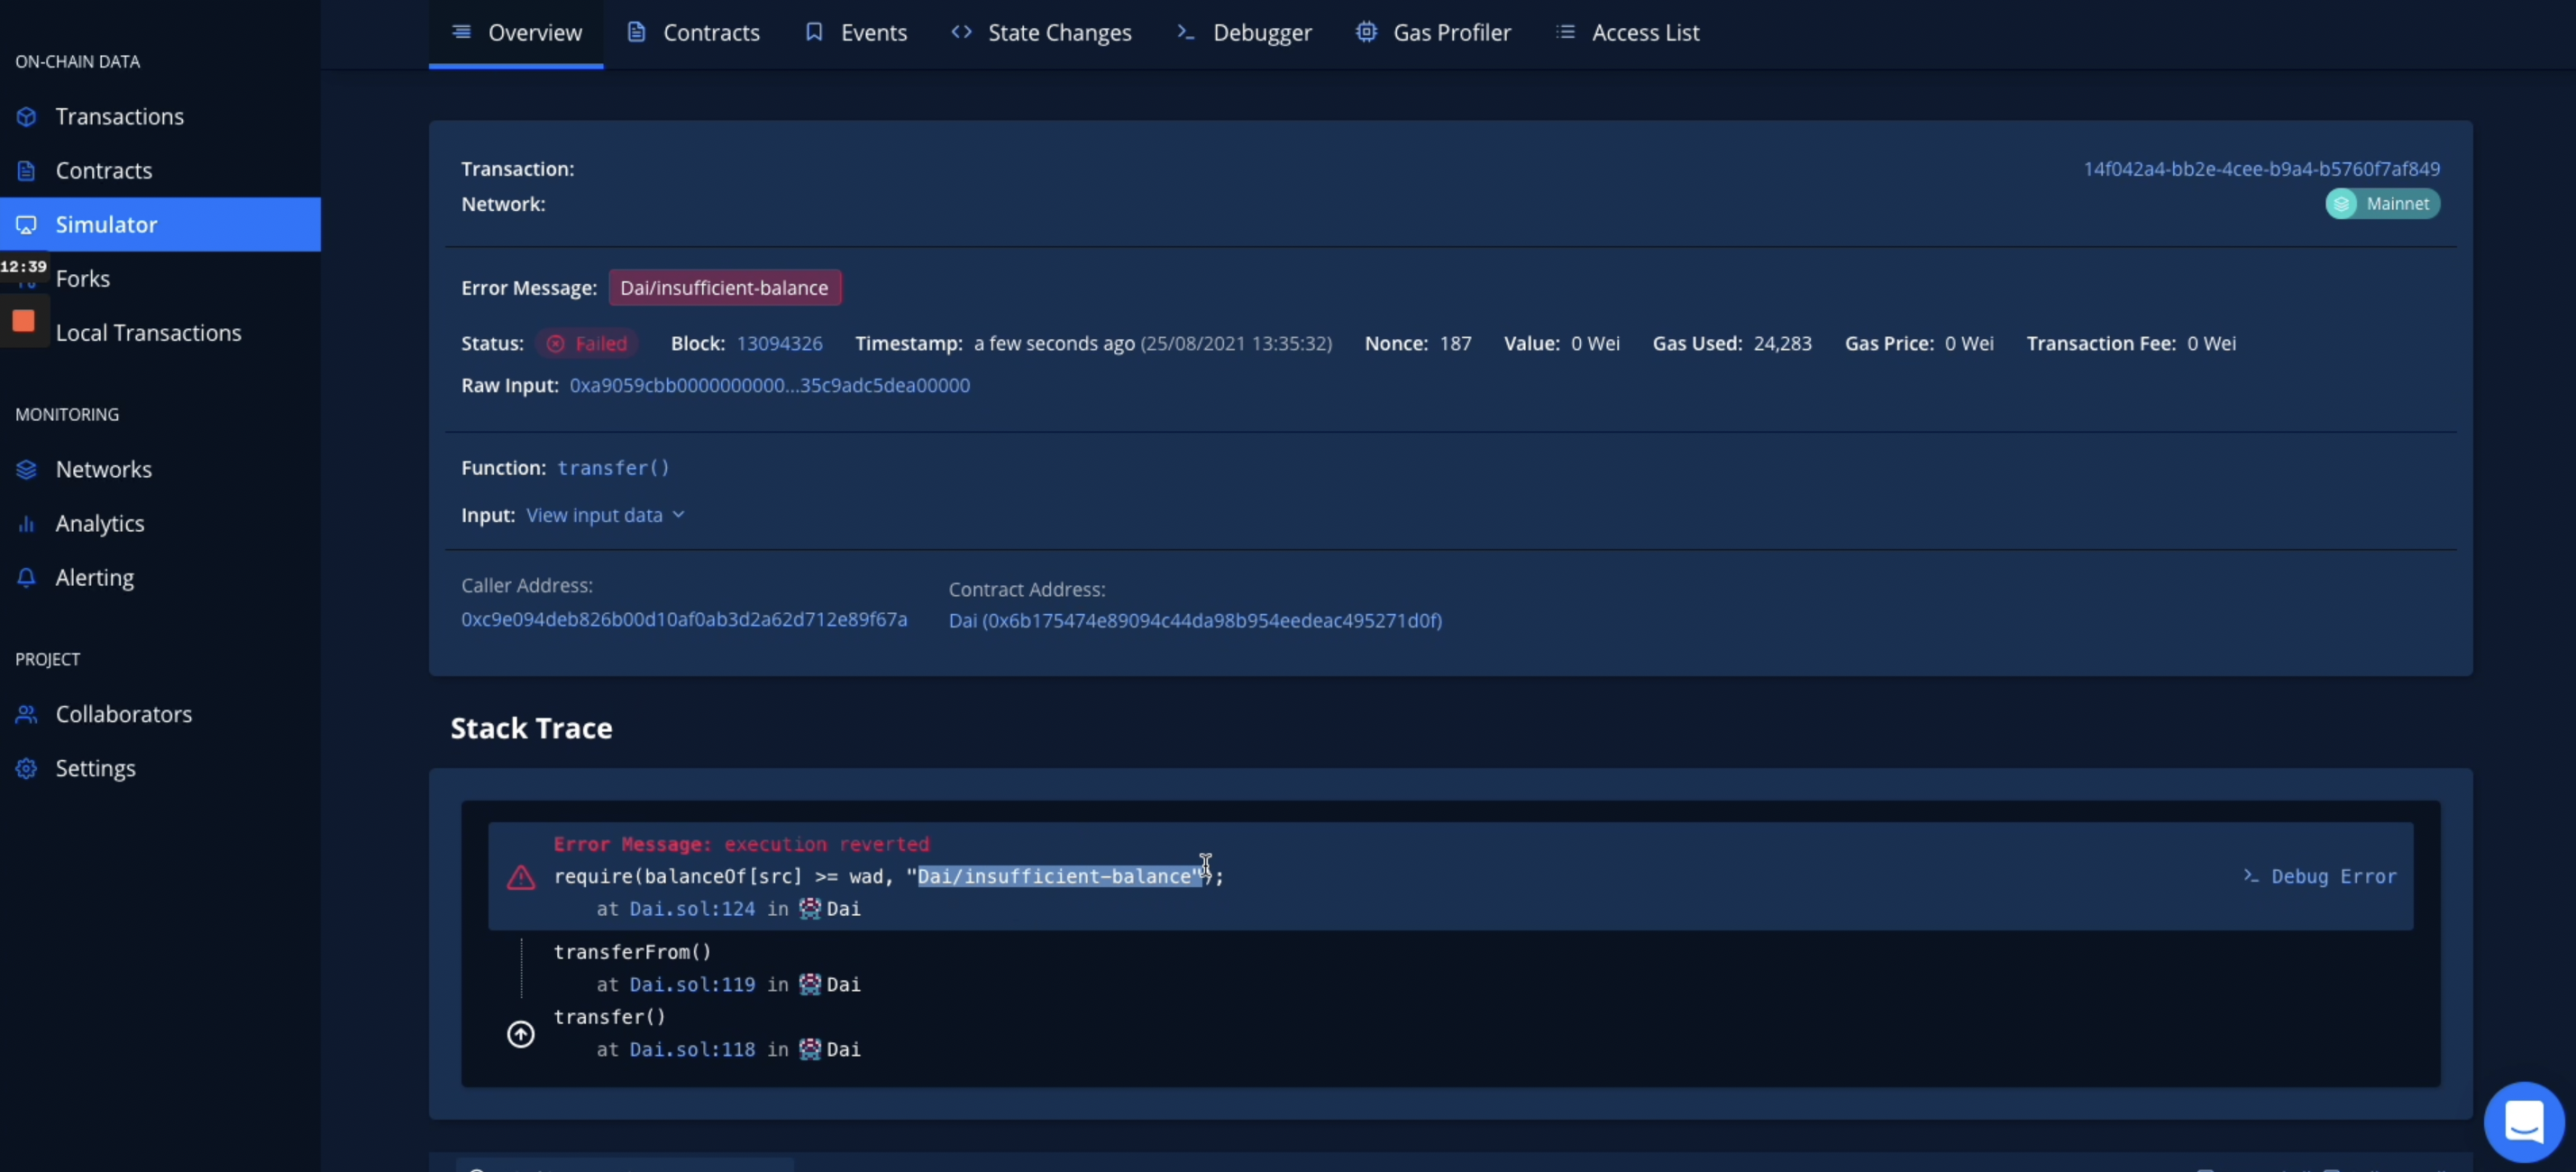The image size is (2576, 1172).
Task: Click the Alerting bell icon
Action: tap(27, 577)
